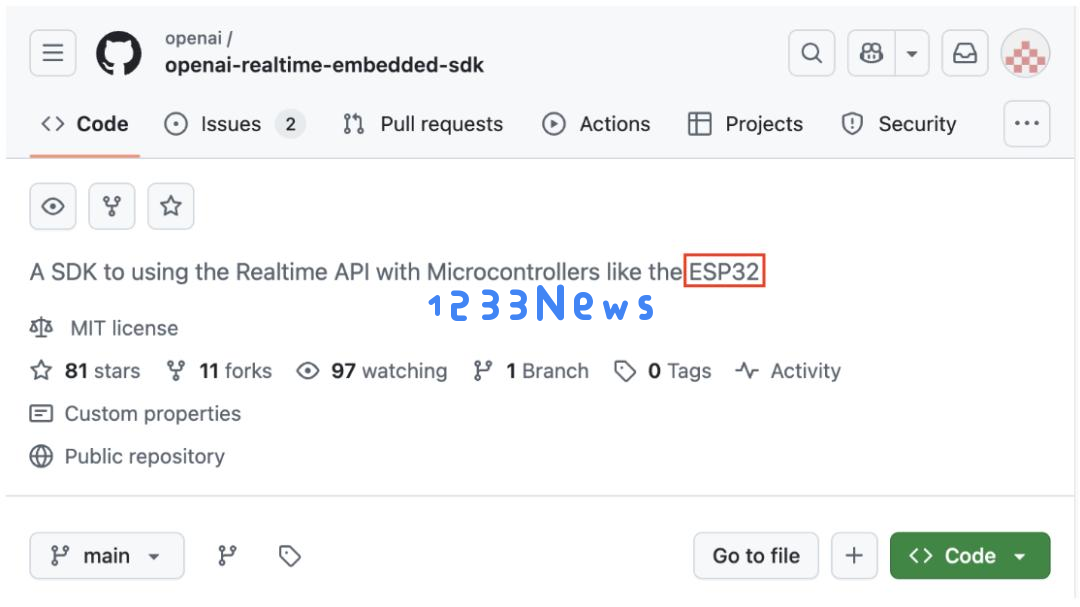The image size is (1080, 607).
Task: Click the Issues count badge 2
Action: [291, 124]
